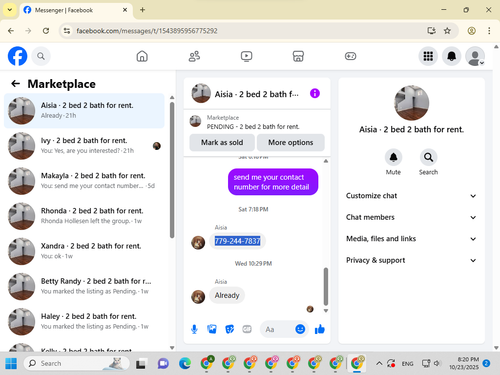Open the Menu grid icon
Viewport: 500px width, 375px height.
(x=428, y=56)
